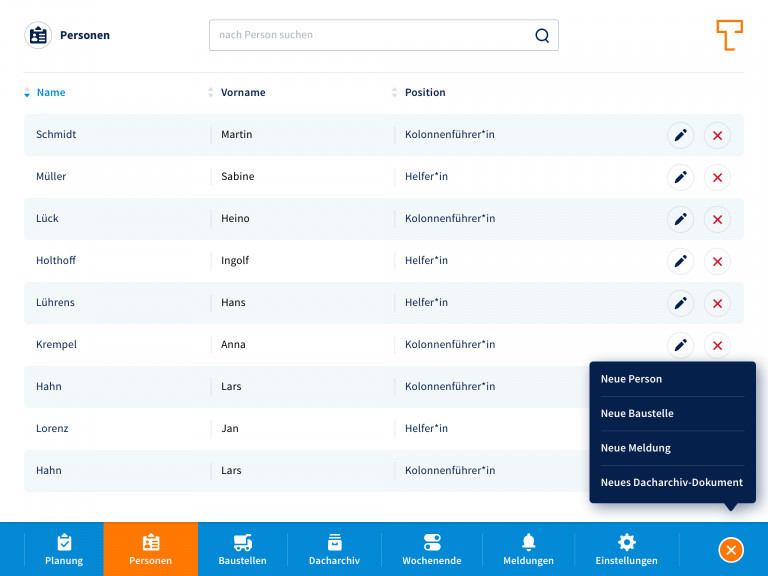Click the Personen ID badge icon at top
The width and height of the screenshot is (768, 576).
coord(38,35)
